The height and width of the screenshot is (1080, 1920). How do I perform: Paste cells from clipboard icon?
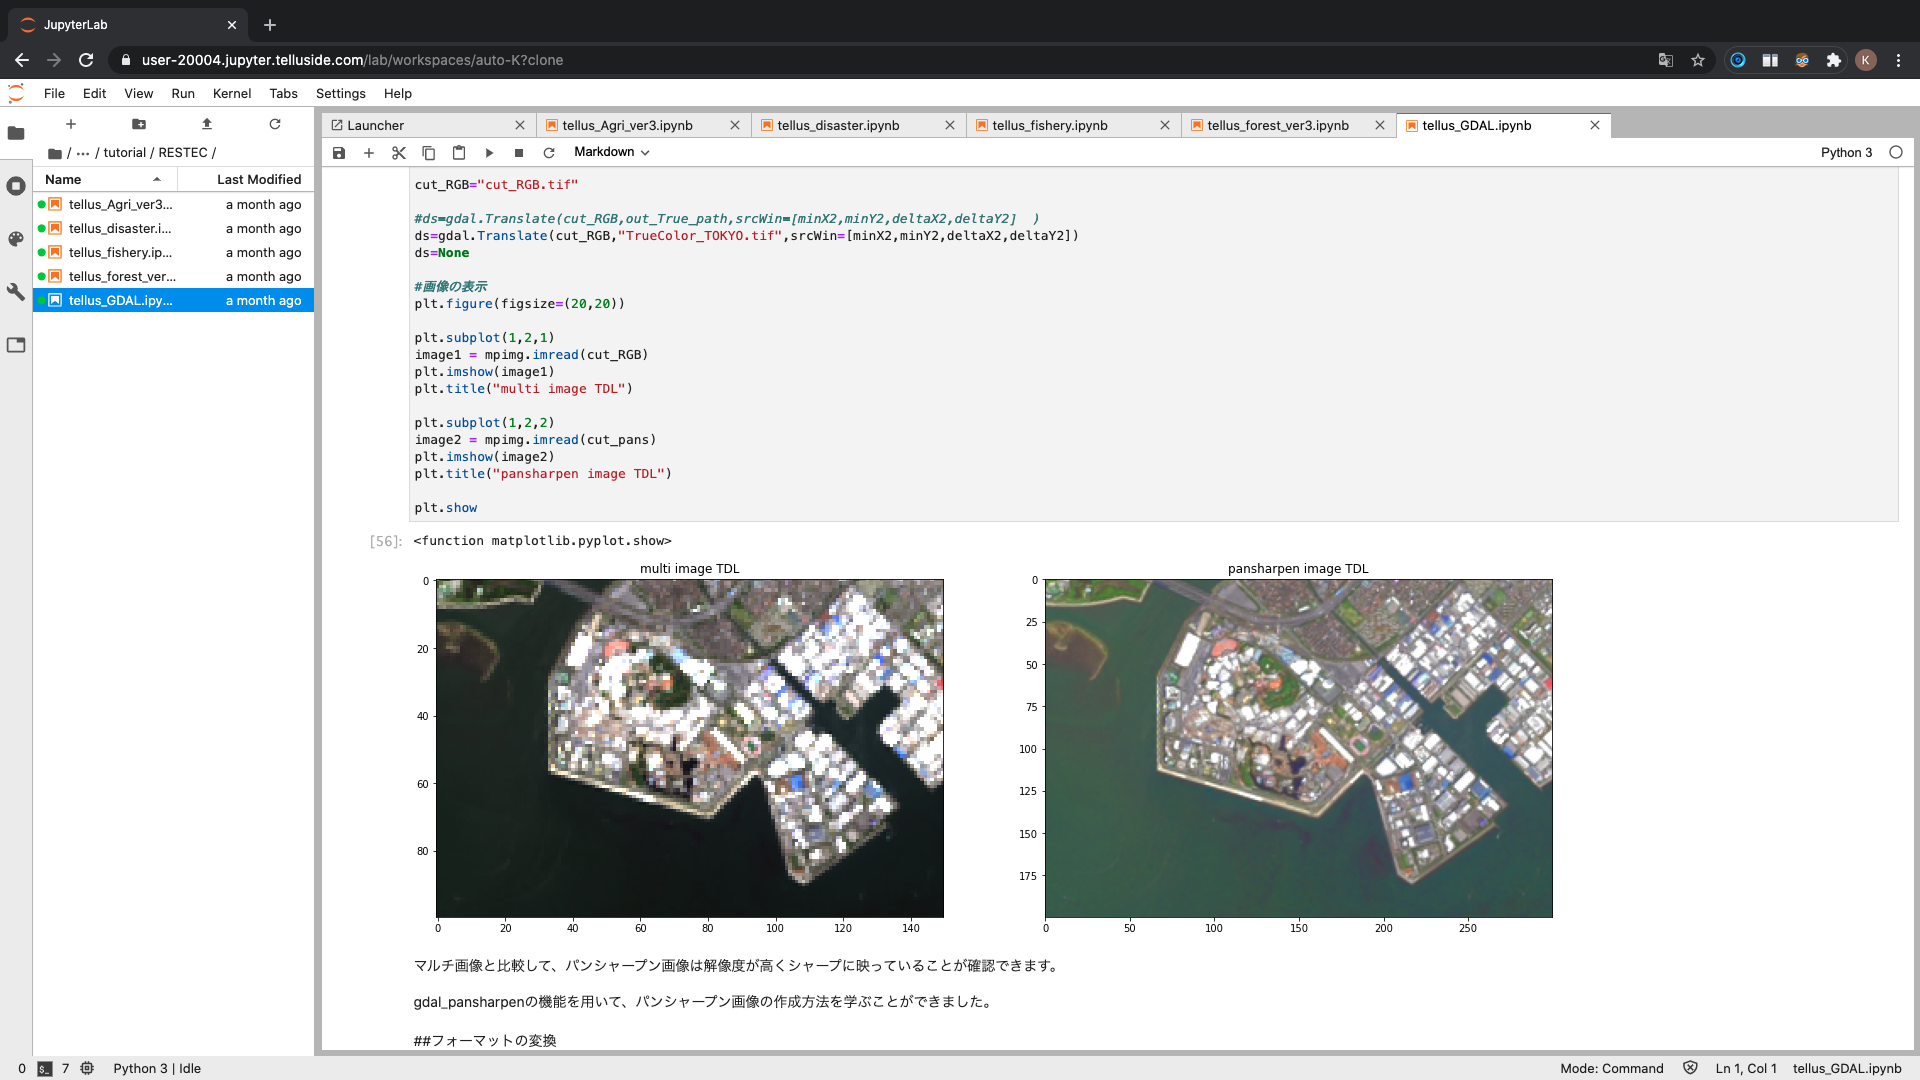tap(459, 153)
